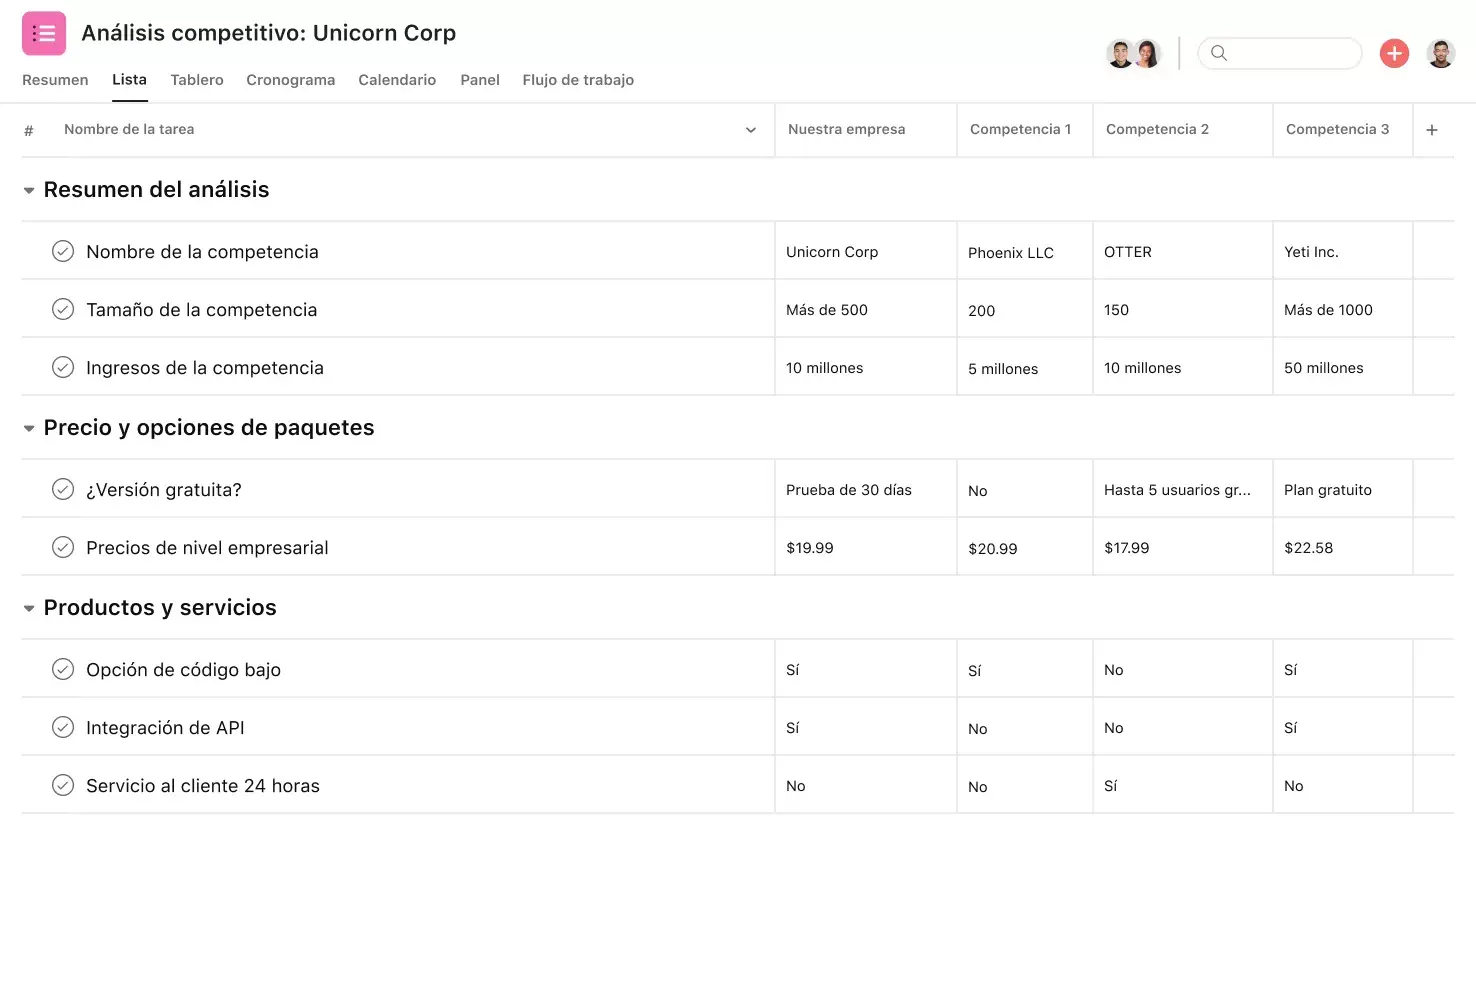
Task: Select the Más de 1000 cell
Action: pos(1343,309)
